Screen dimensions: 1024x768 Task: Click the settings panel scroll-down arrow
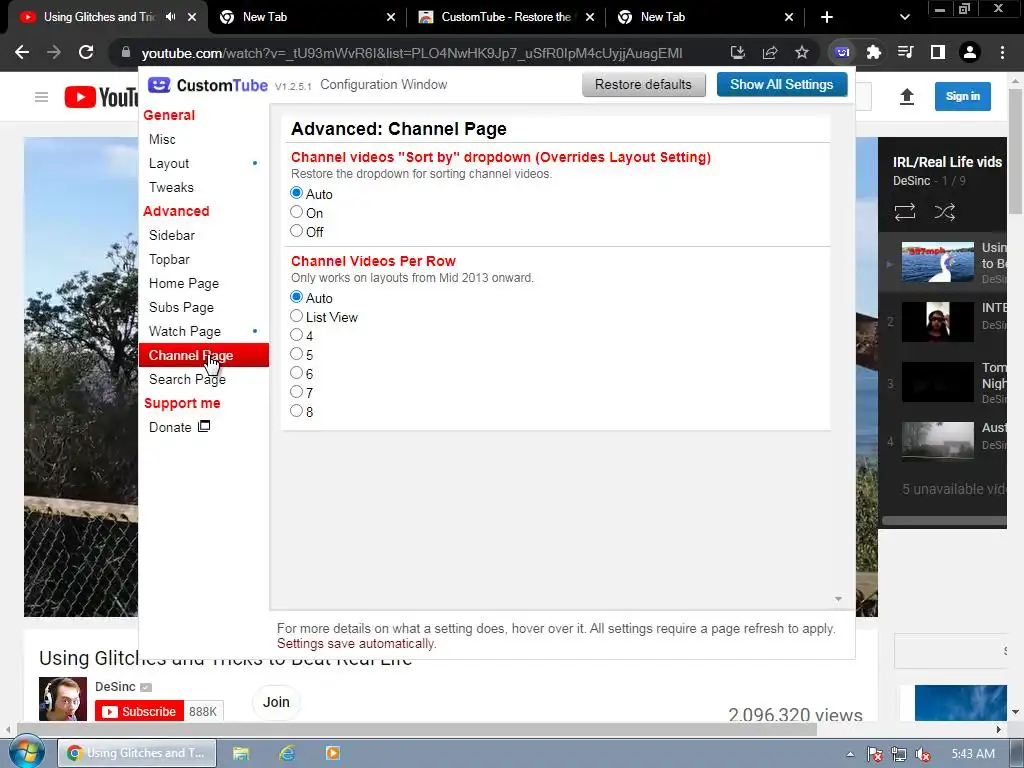(838, 599)
